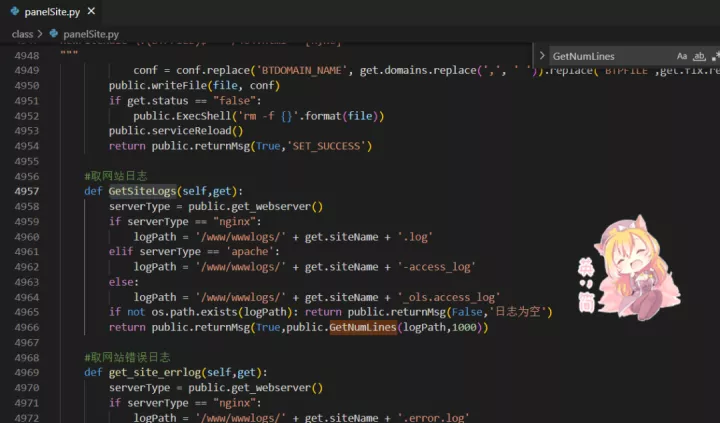
Task: Toggle Match Whole Word option
Action: [x=698, y=57]
